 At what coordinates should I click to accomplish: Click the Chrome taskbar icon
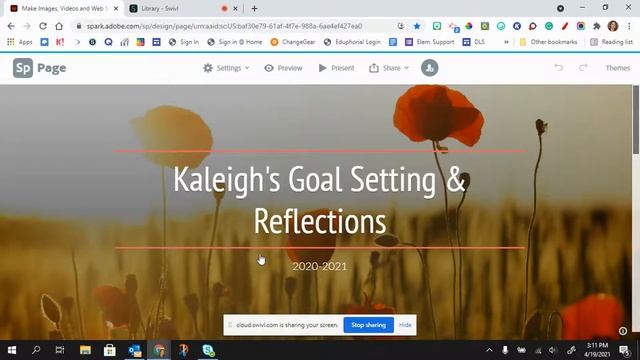tap(159, 350)
